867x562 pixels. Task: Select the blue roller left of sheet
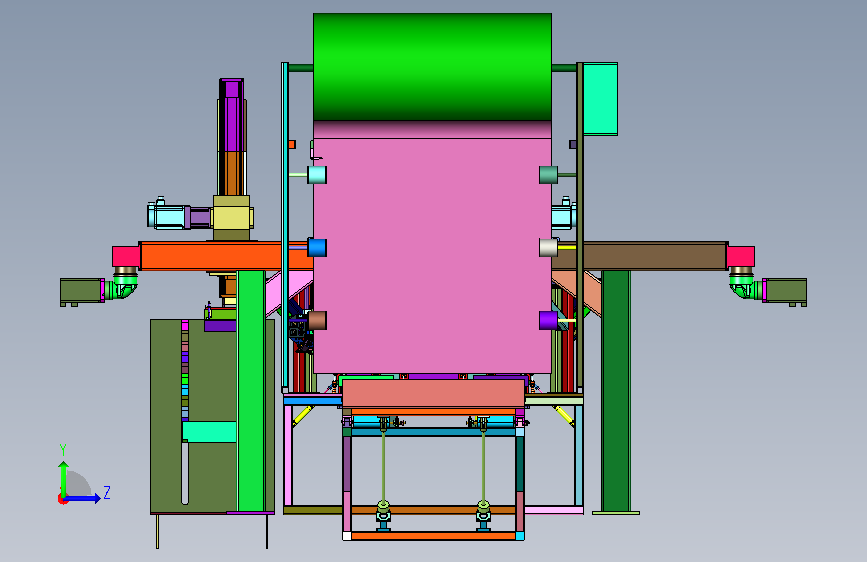317,247
